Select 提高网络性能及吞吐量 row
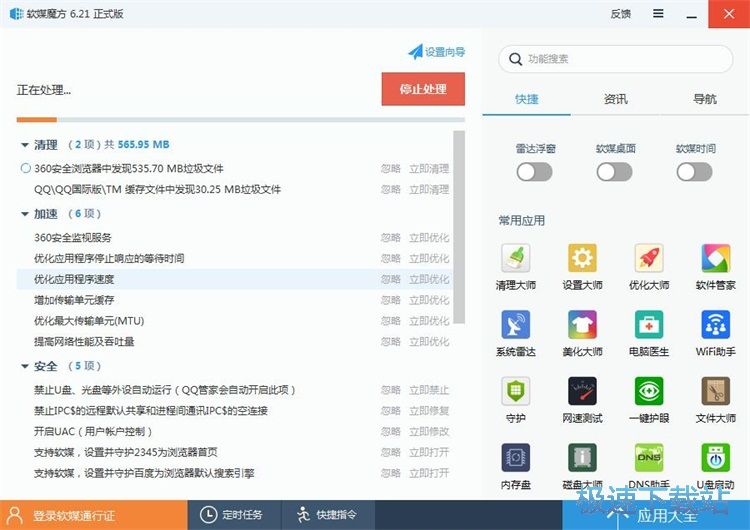The width and height of the screenshot is (750, 530). coord(234,342)
